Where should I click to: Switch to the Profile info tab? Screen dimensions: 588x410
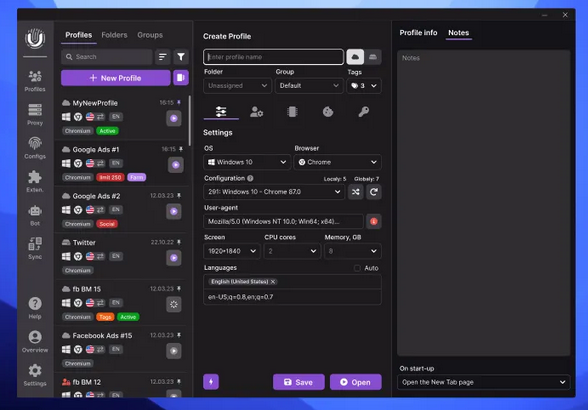coord(418,33)
